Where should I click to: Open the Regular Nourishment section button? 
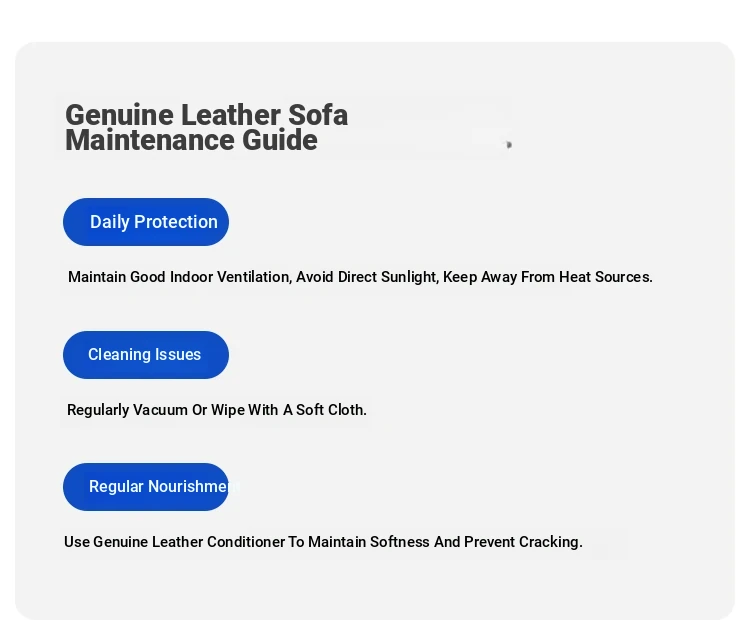146,487
